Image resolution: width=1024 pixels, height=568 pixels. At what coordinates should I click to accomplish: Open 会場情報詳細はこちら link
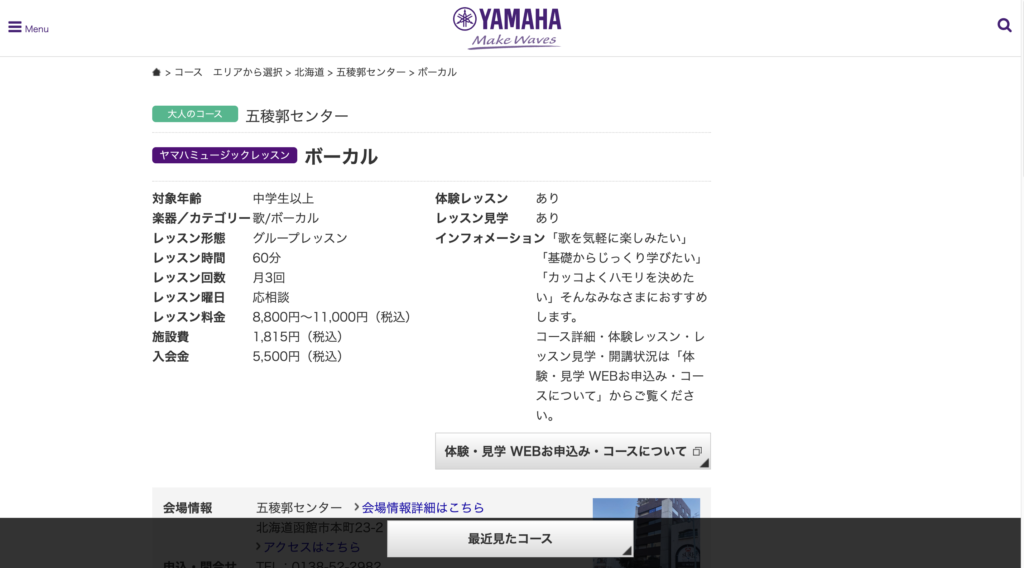click(423, 507)
